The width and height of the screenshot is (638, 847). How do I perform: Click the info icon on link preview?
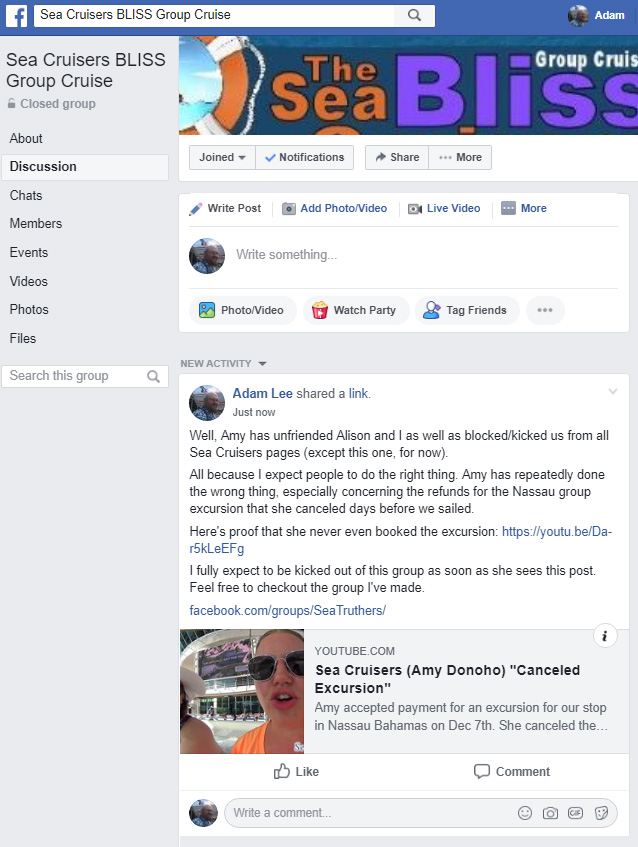[x=605, y=636]
